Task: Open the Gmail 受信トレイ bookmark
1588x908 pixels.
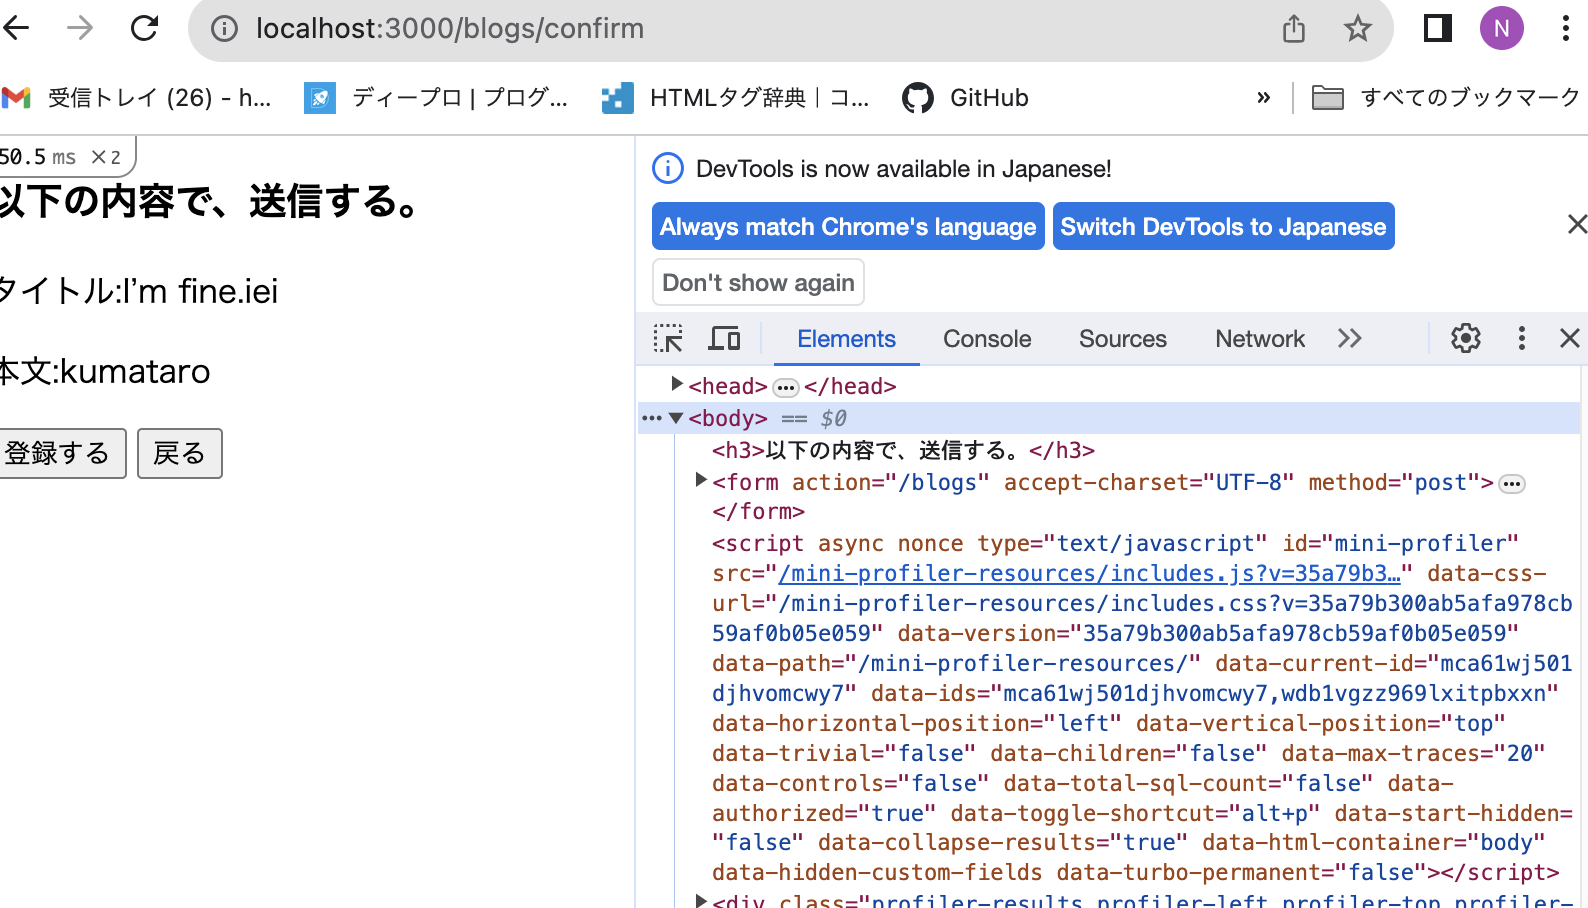Action: tap(137, 98)
